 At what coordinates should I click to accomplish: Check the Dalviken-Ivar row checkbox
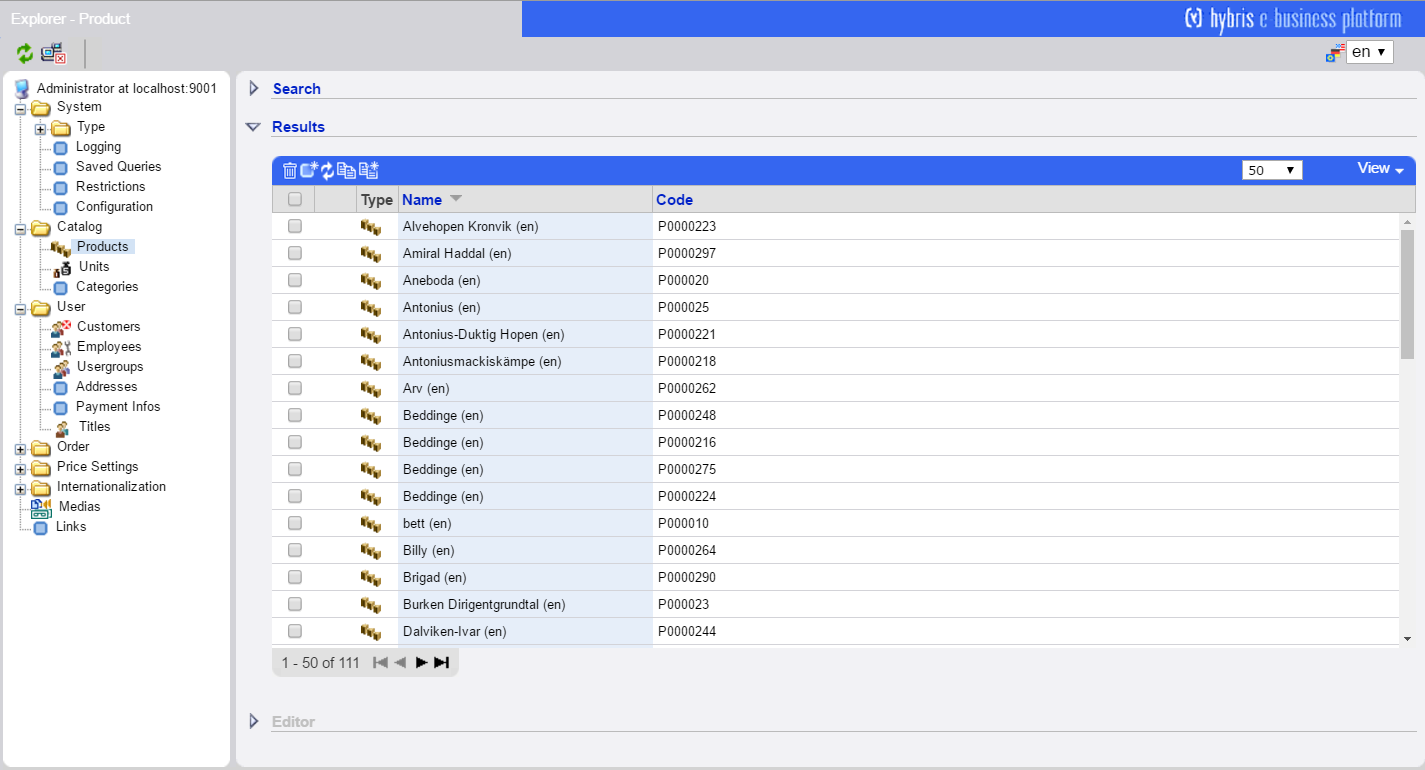[x=295, y=631]
